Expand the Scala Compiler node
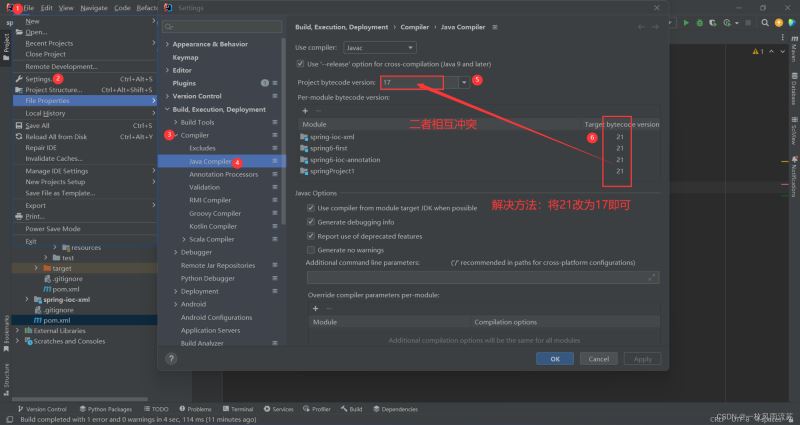This screenshot has height=425, width=800. pyautogui.click(x=184, y=239)
